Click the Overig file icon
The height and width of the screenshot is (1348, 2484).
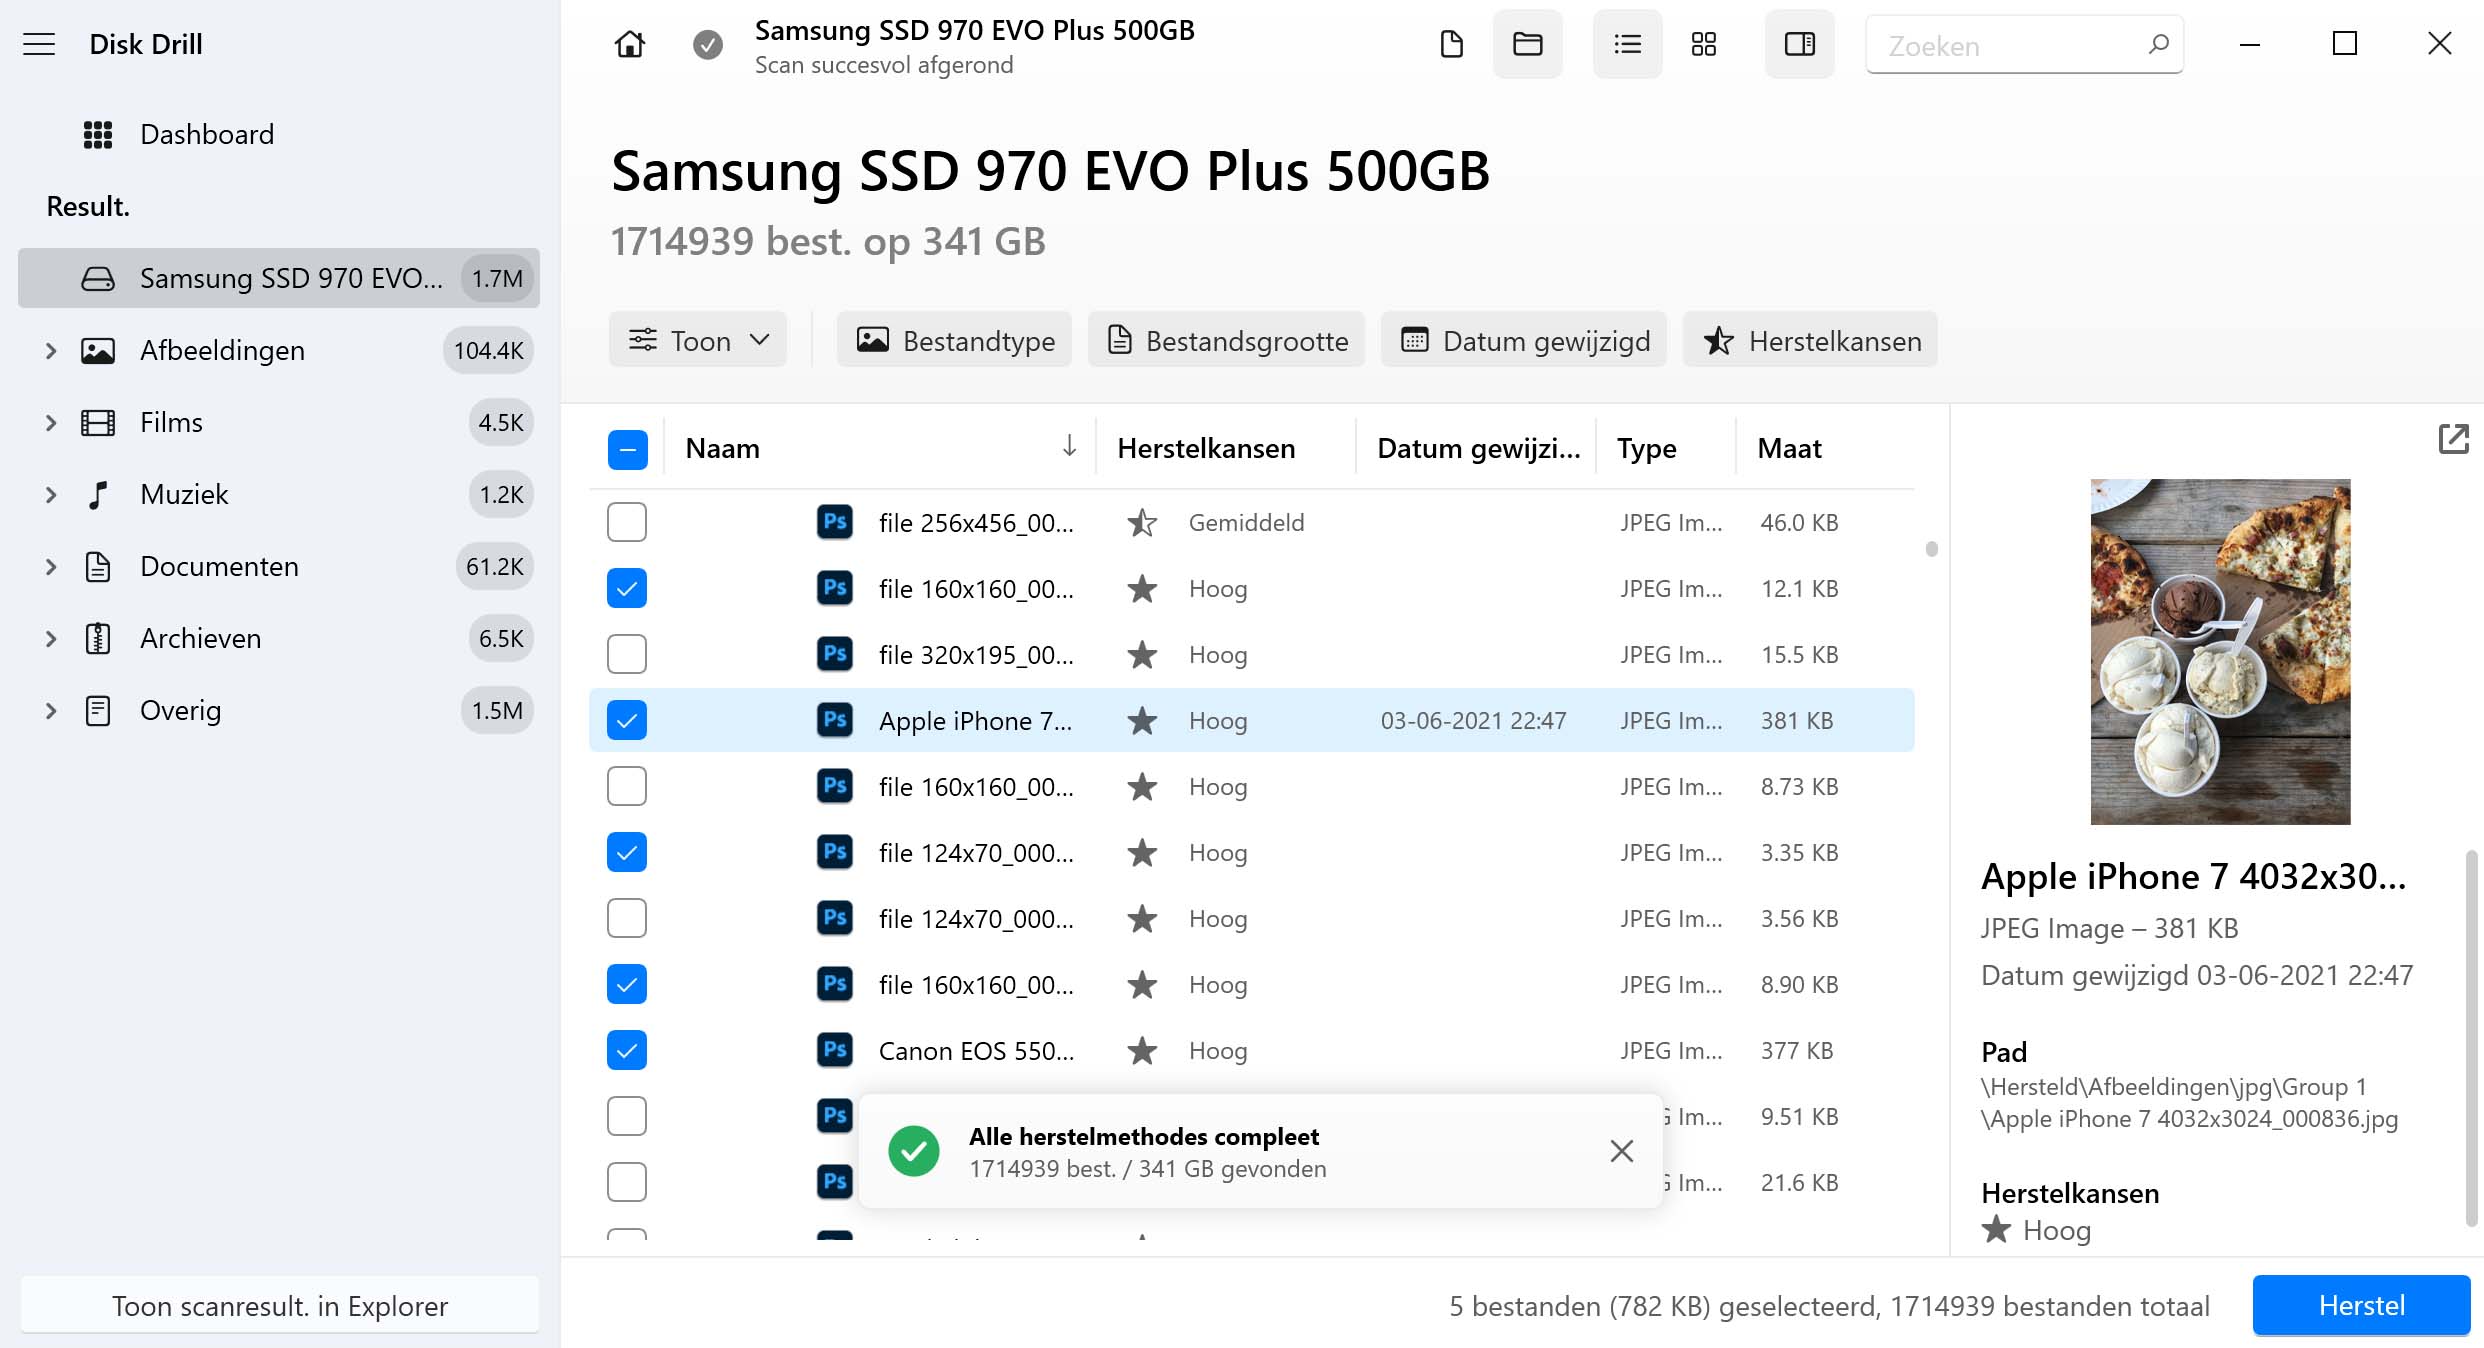97,711
